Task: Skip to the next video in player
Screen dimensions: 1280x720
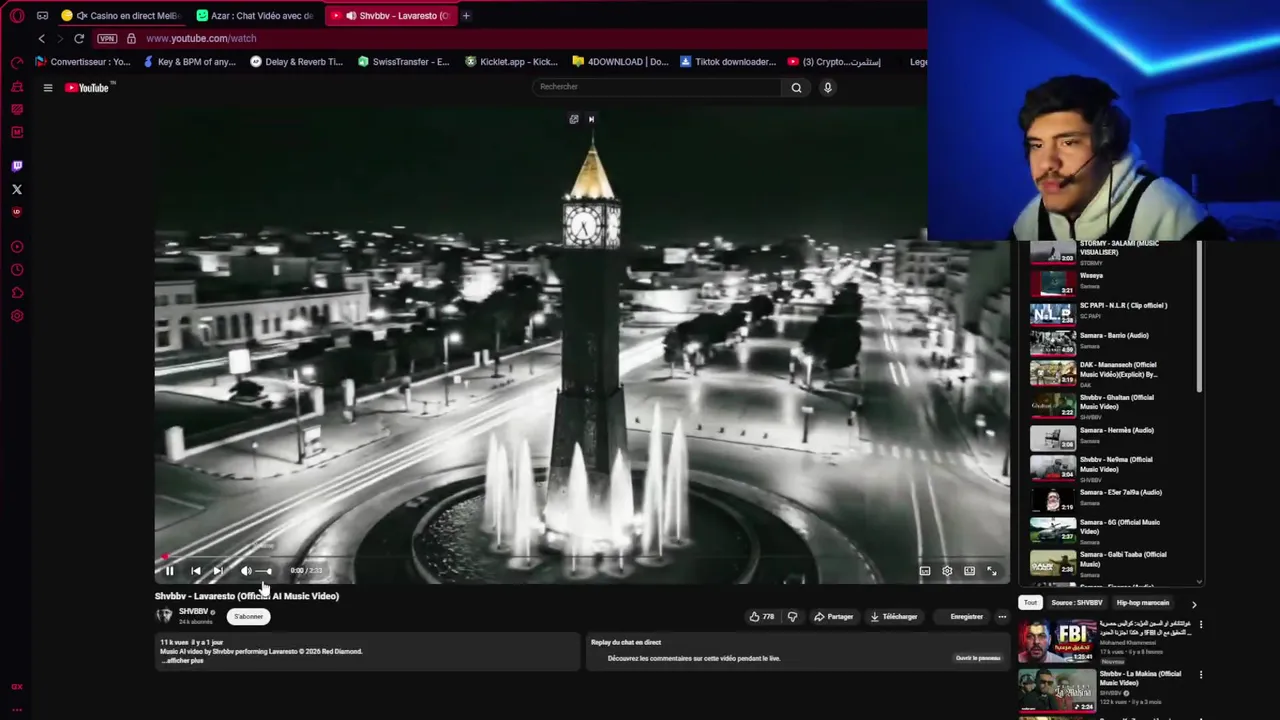Action: [218, 571]
